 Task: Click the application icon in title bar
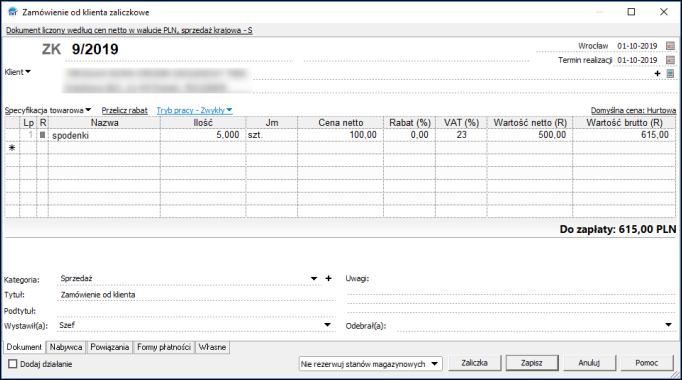pyautogui.click(x=13, y=12)
